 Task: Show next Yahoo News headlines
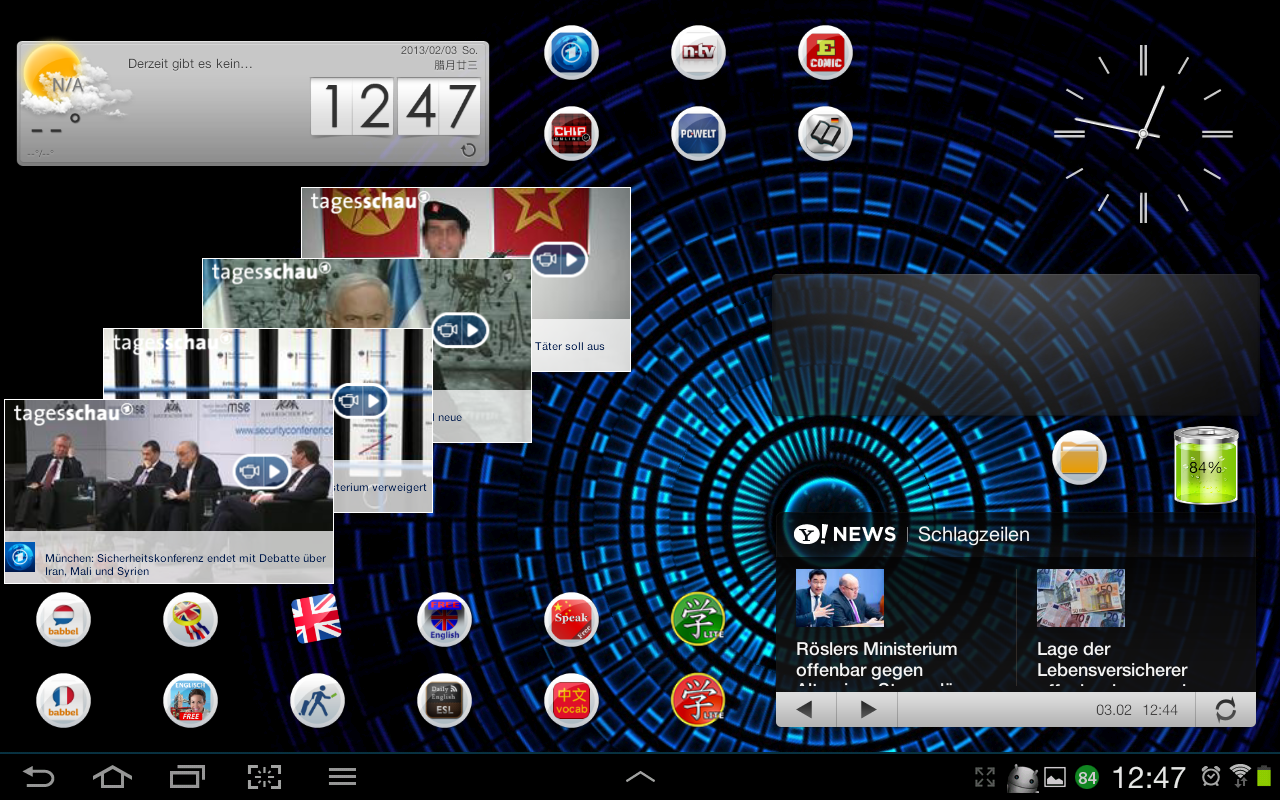pyautogui.click(x=867, y=709)
